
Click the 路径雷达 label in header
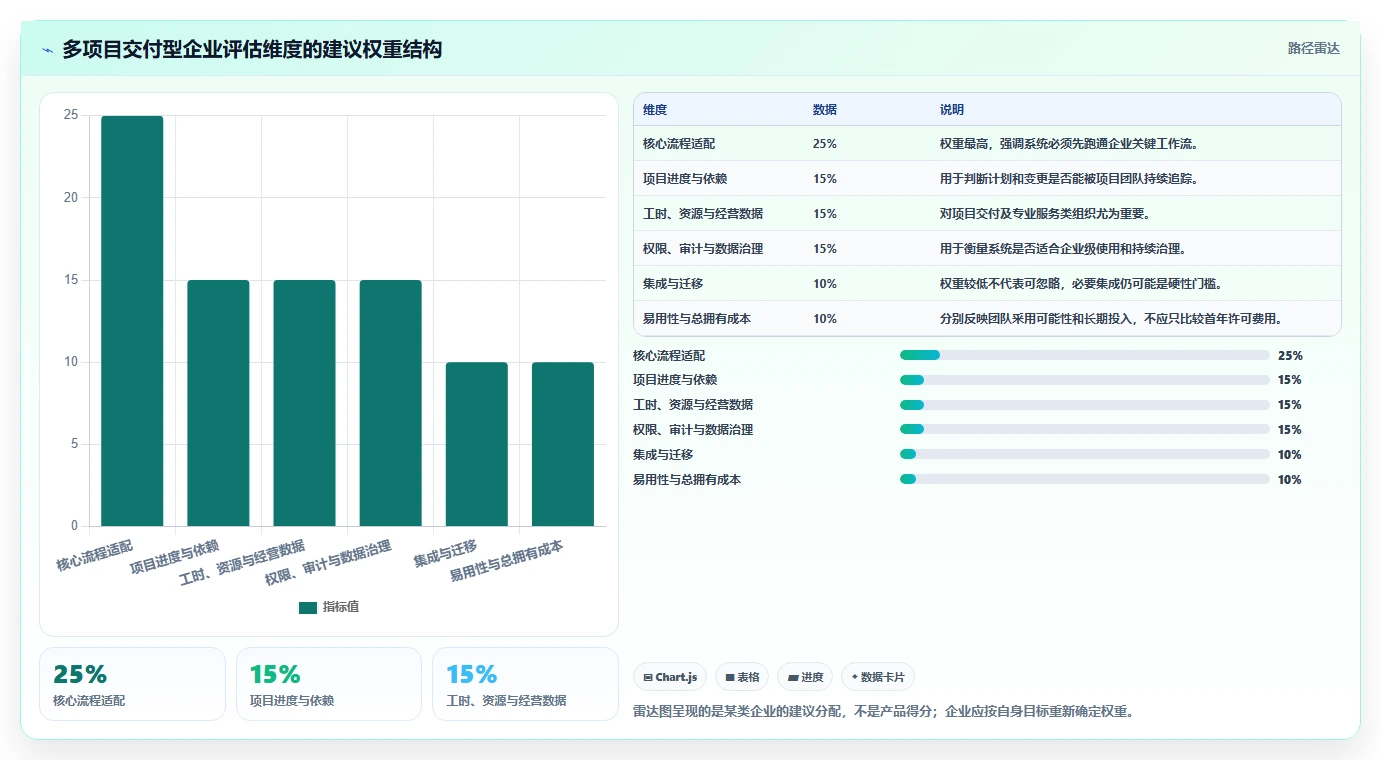coord(1313,48)
